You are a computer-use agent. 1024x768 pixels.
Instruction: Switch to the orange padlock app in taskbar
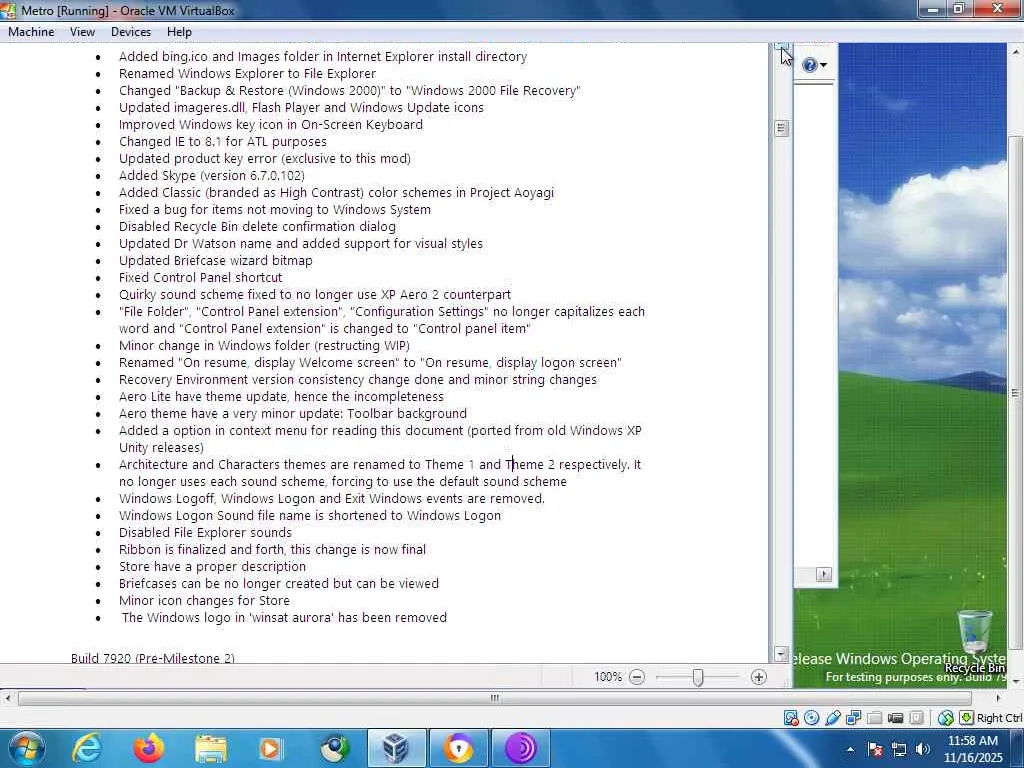tap(458, 748)
